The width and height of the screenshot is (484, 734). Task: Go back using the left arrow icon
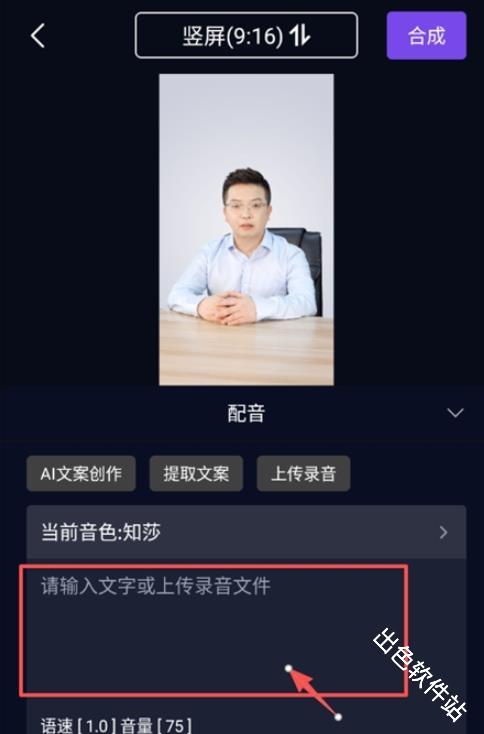(38, 36)
